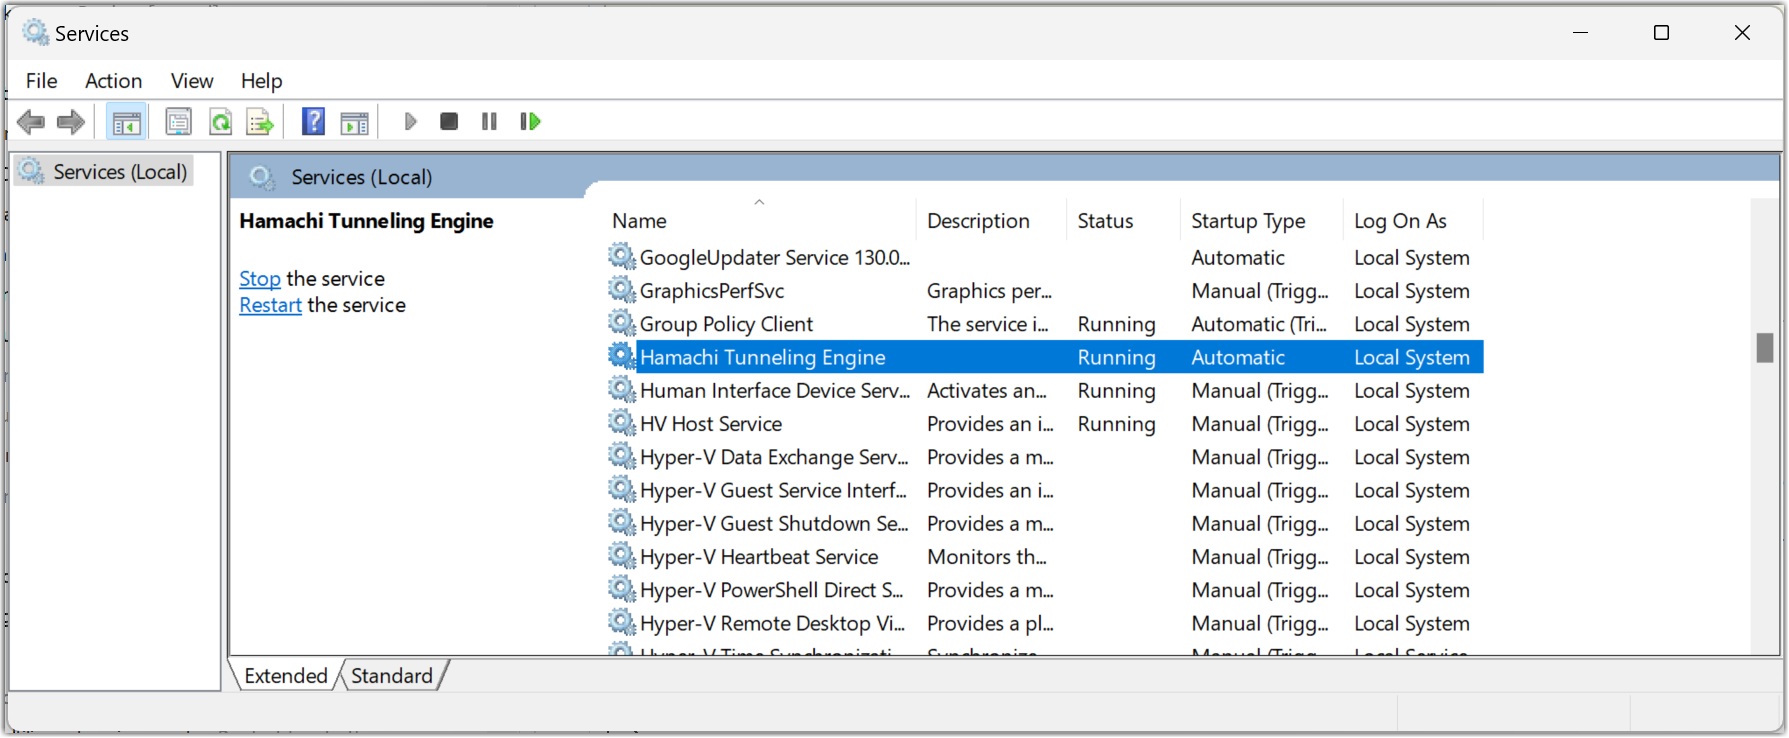This screenshot has height=738, width=1789.
Task: Click the Stop the service link
Action: pos(260,279)
